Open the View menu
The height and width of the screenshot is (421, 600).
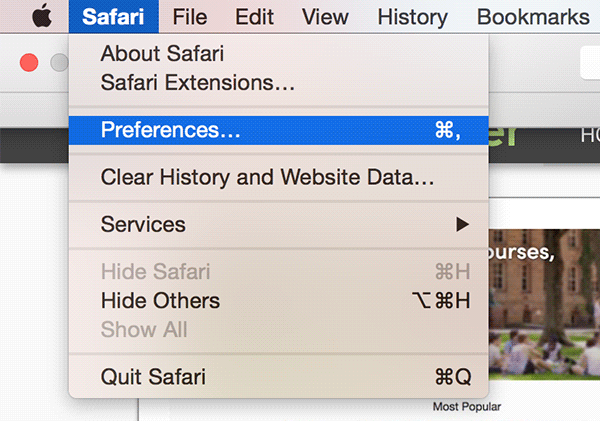pyautogui.click(x=324, y=16)
